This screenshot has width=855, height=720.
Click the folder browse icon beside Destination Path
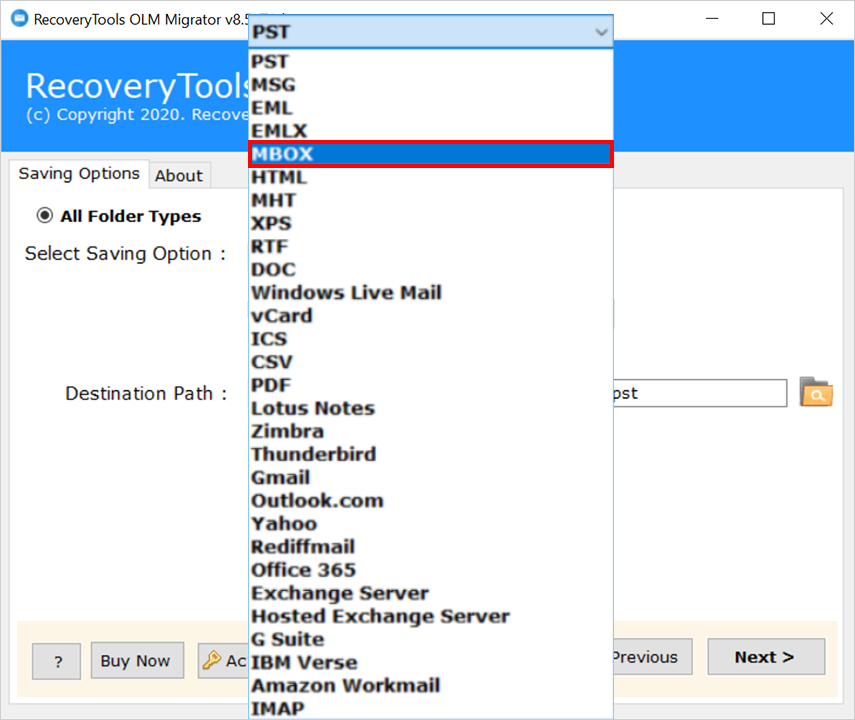(816, 392)
